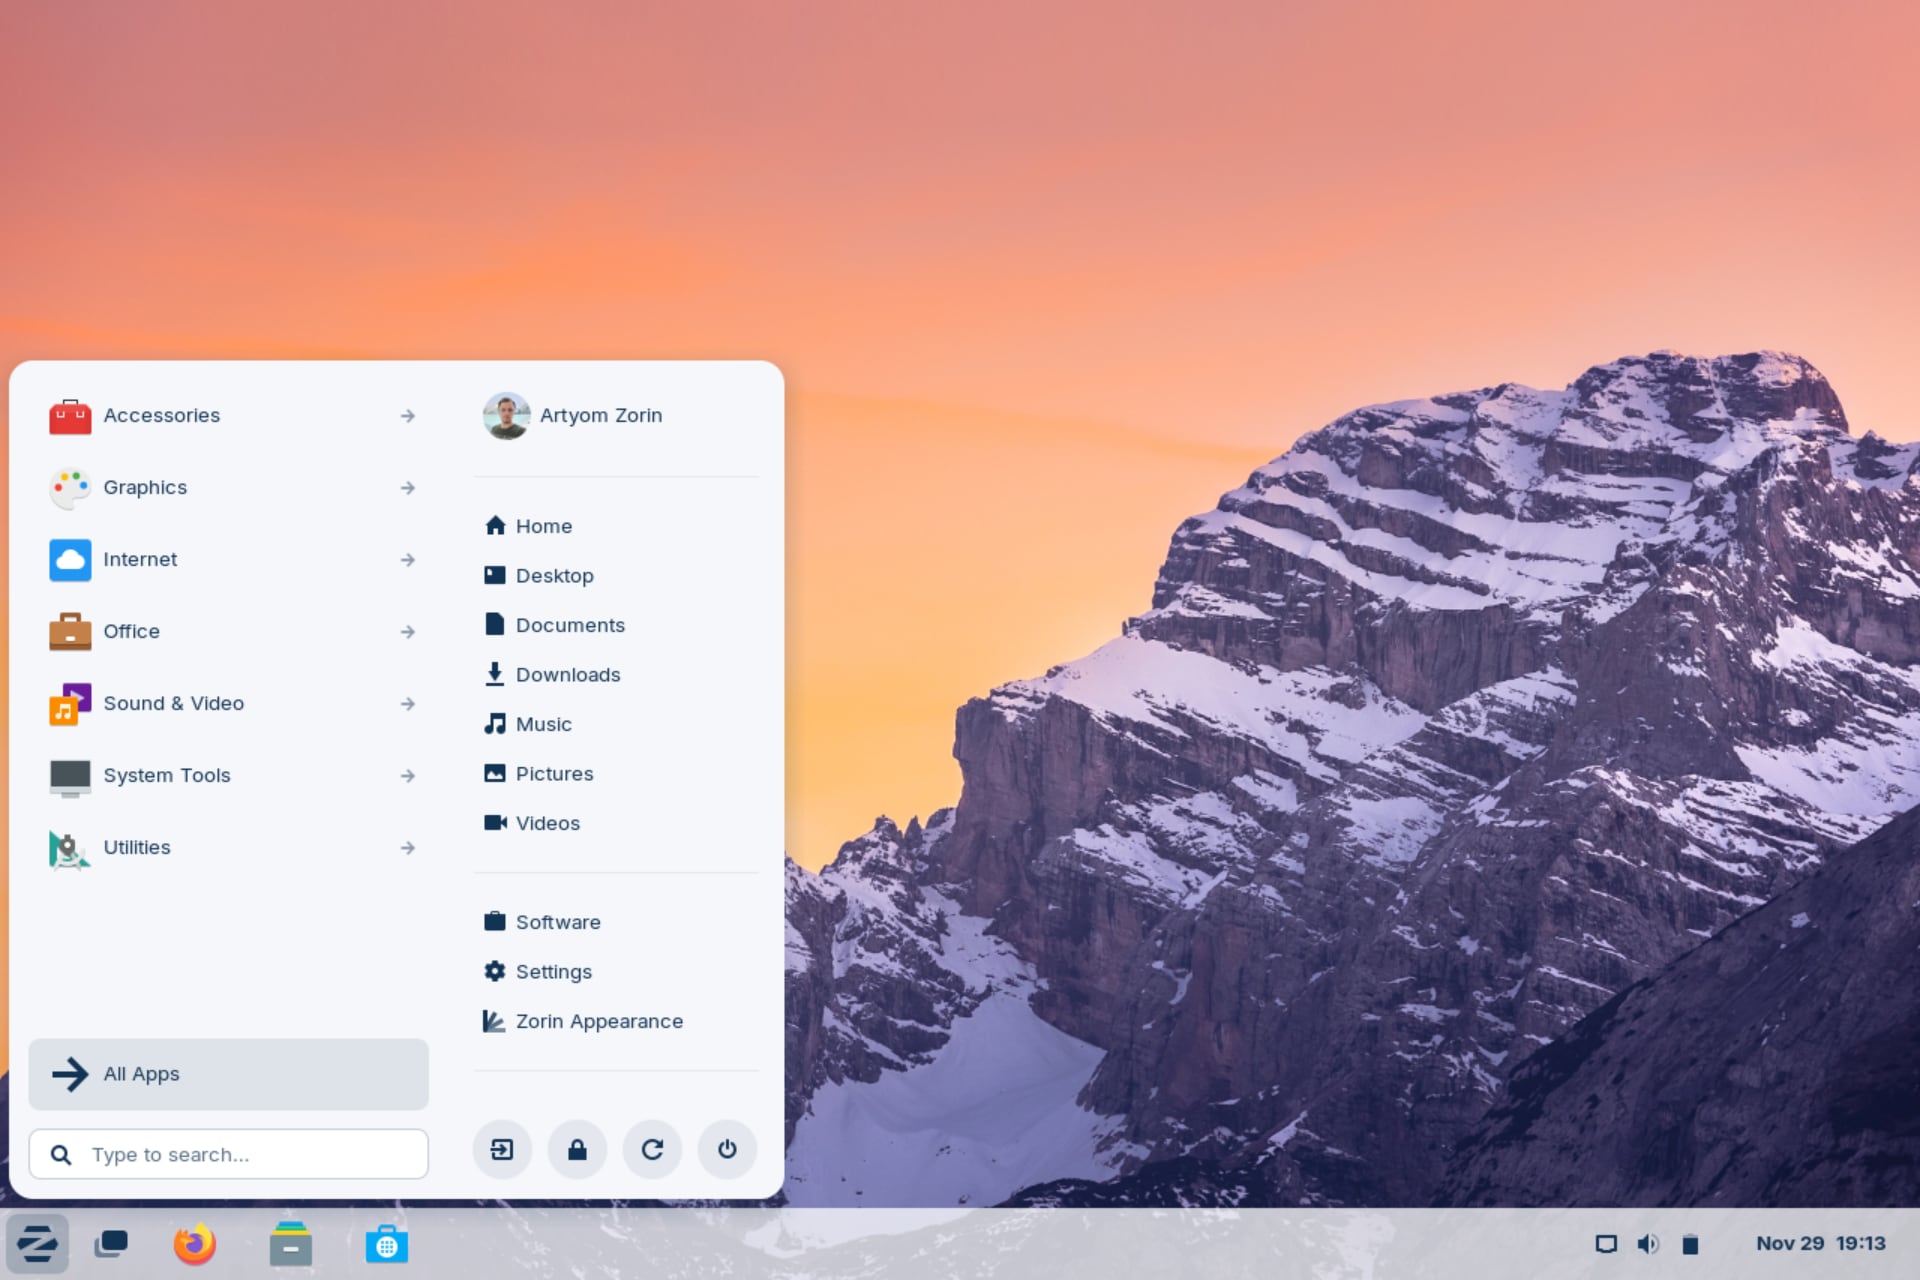The width and height of the screenshot is (1920, 1280).
Task: Open the Downloads folder link
Action: (567, 674)
